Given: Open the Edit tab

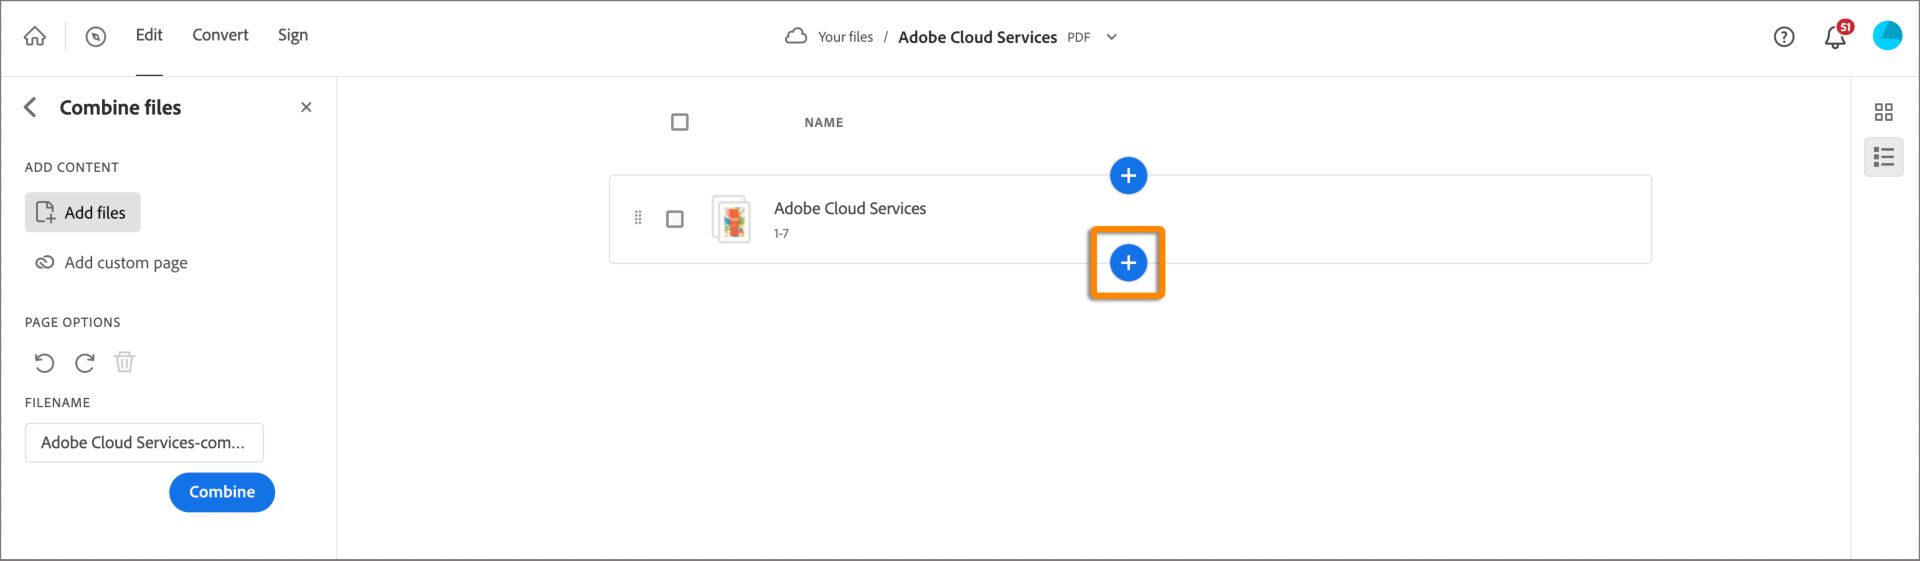Looking at the screenshot, I should (149, 35).
